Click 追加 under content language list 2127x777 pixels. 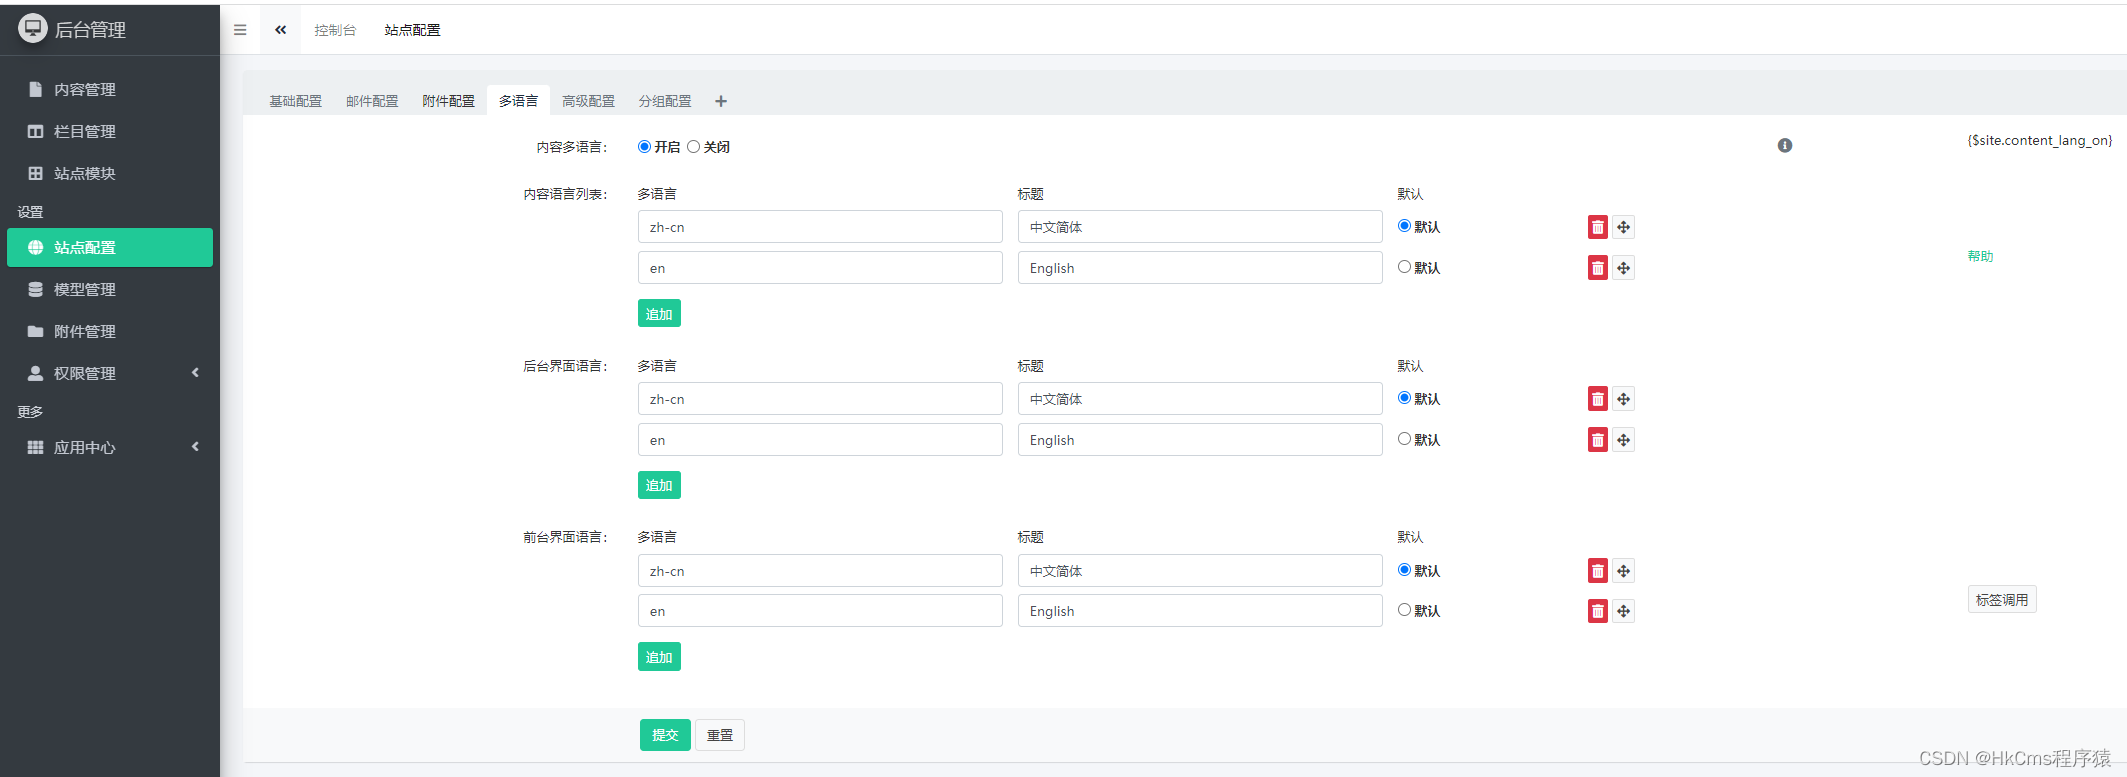pyautogui.click(x=659, y=314)
